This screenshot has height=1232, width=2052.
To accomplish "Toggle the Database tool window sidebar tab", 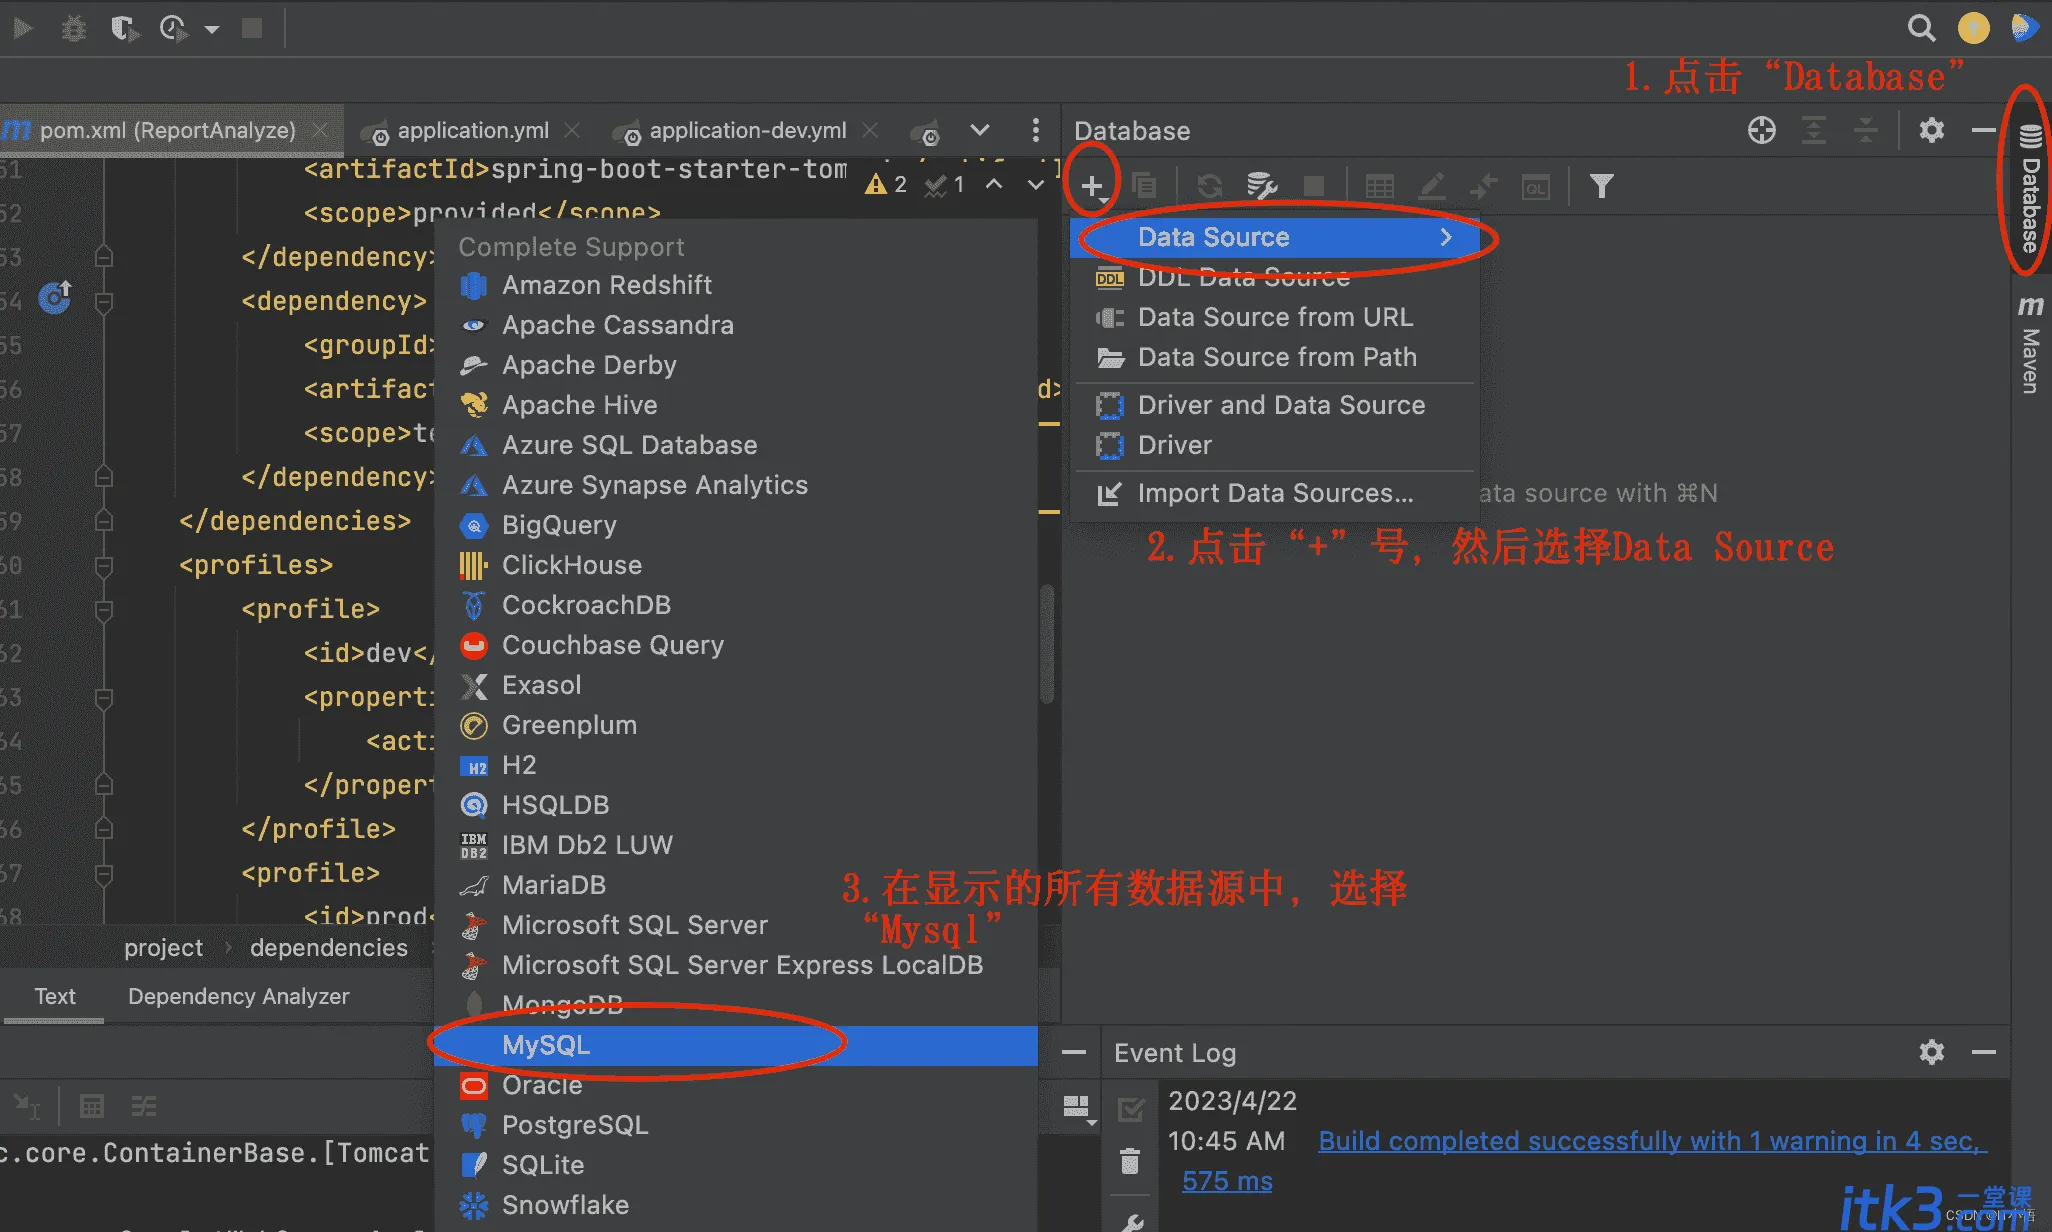I will [x=2030, y=188].
